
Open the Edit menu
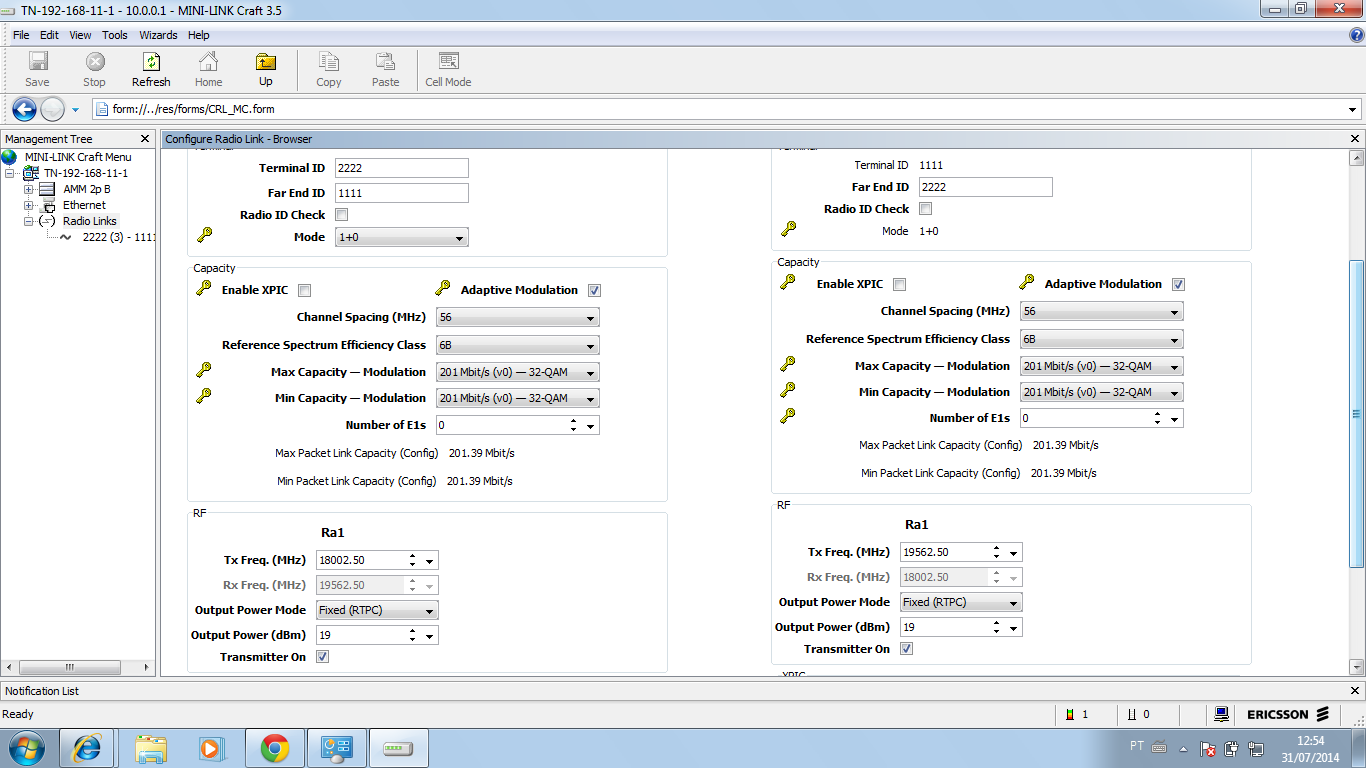point(49,35)
